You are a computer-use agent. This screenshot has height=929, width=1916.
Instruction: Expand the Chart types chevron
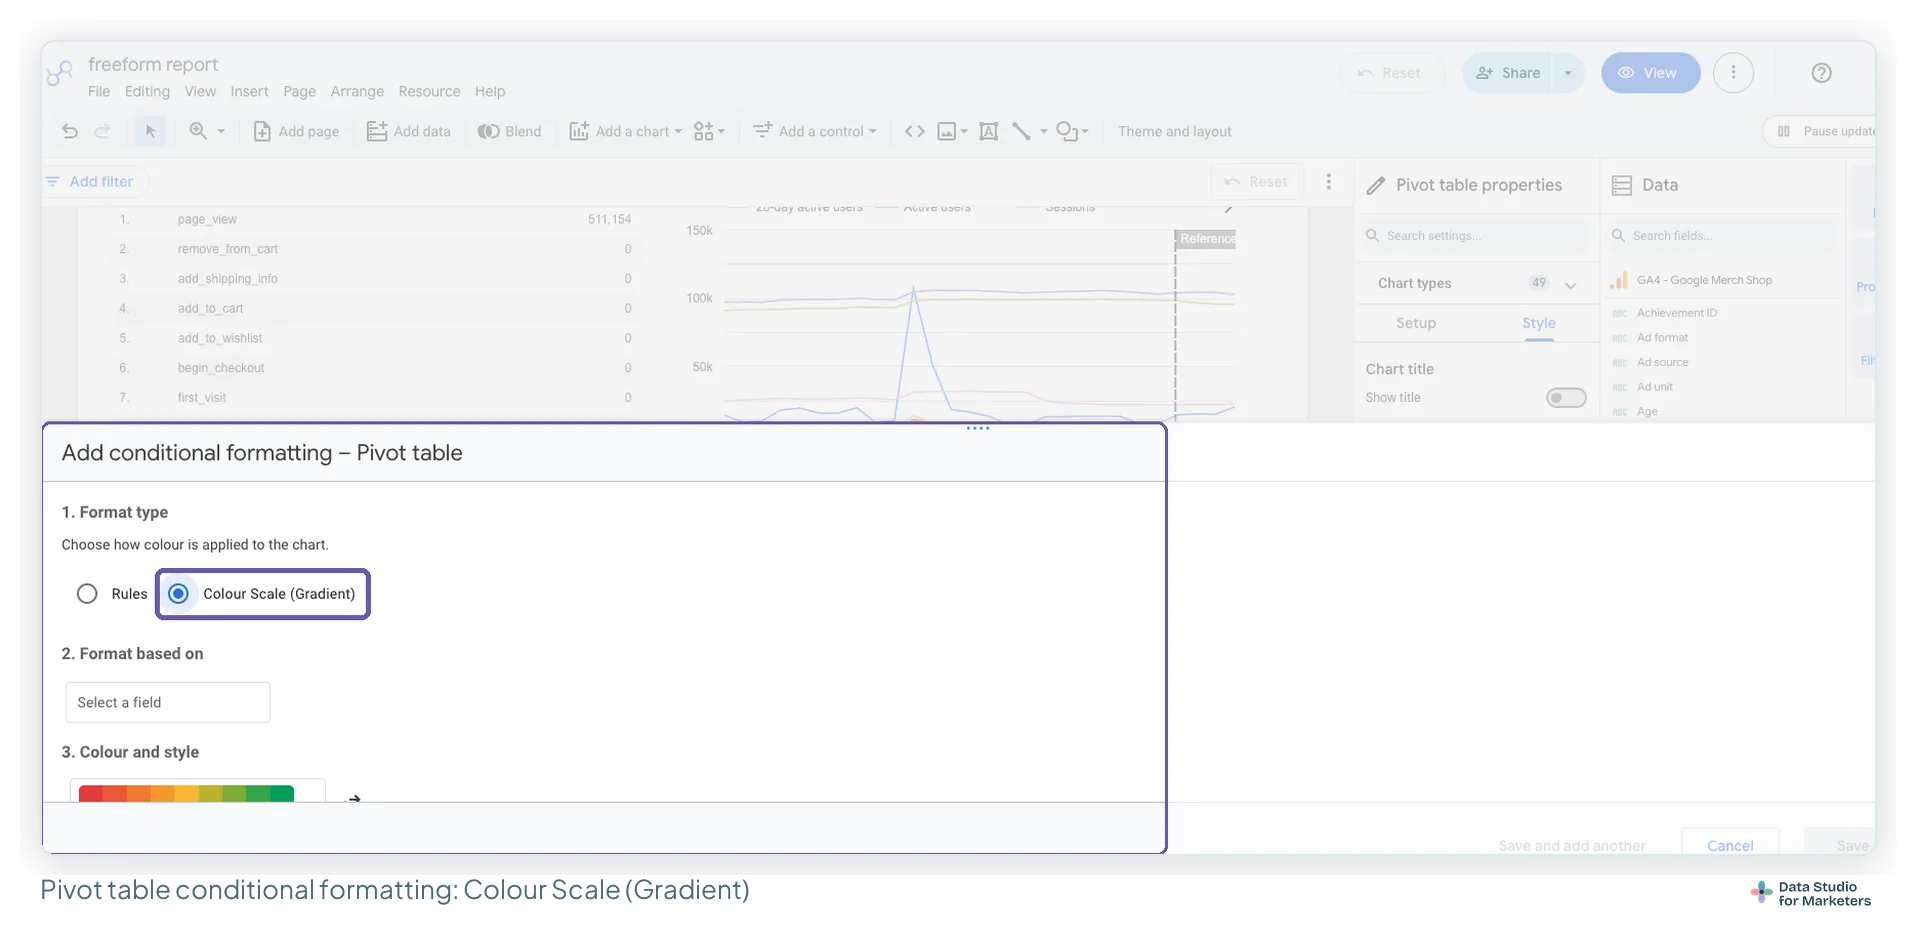coord(1570,285)
